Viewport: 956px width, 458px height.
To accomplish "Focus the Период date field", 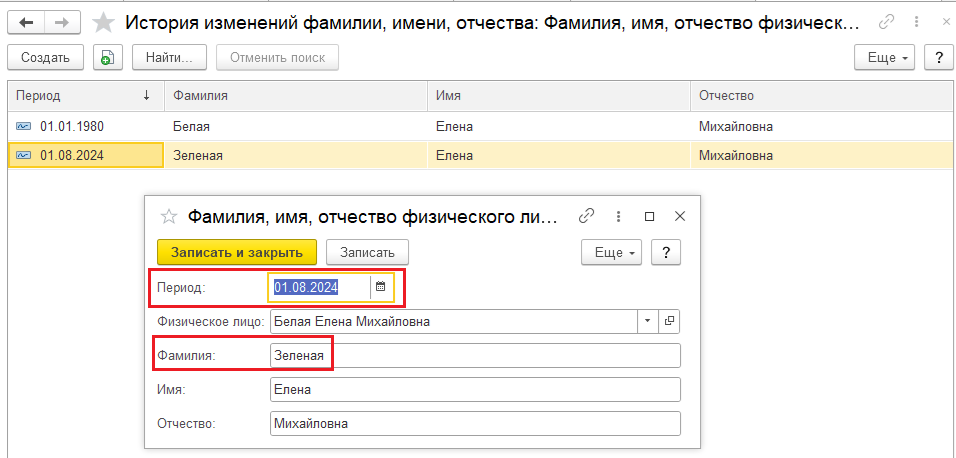I will pos(319,287).
